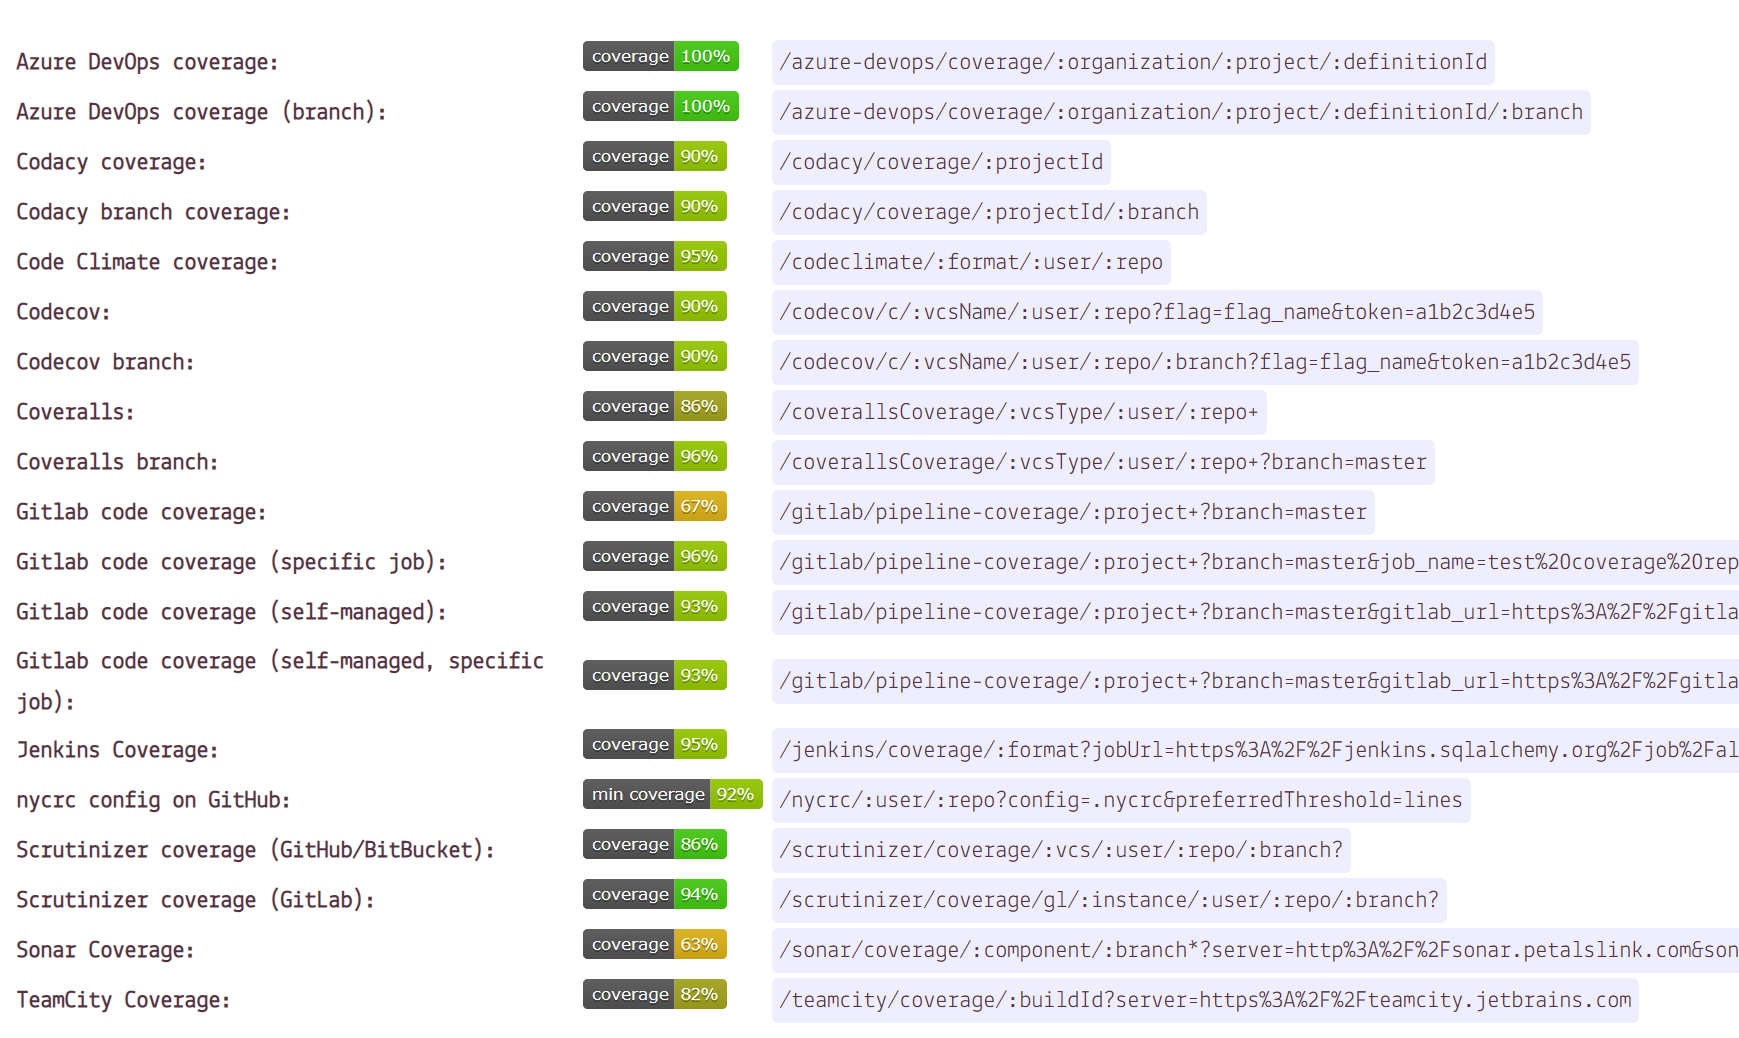Image resolution: width=1739 pixels, height=1038 pixels.
Task: Click the Codecov /:branch?flag=flag_name path
Action: 1205,362
